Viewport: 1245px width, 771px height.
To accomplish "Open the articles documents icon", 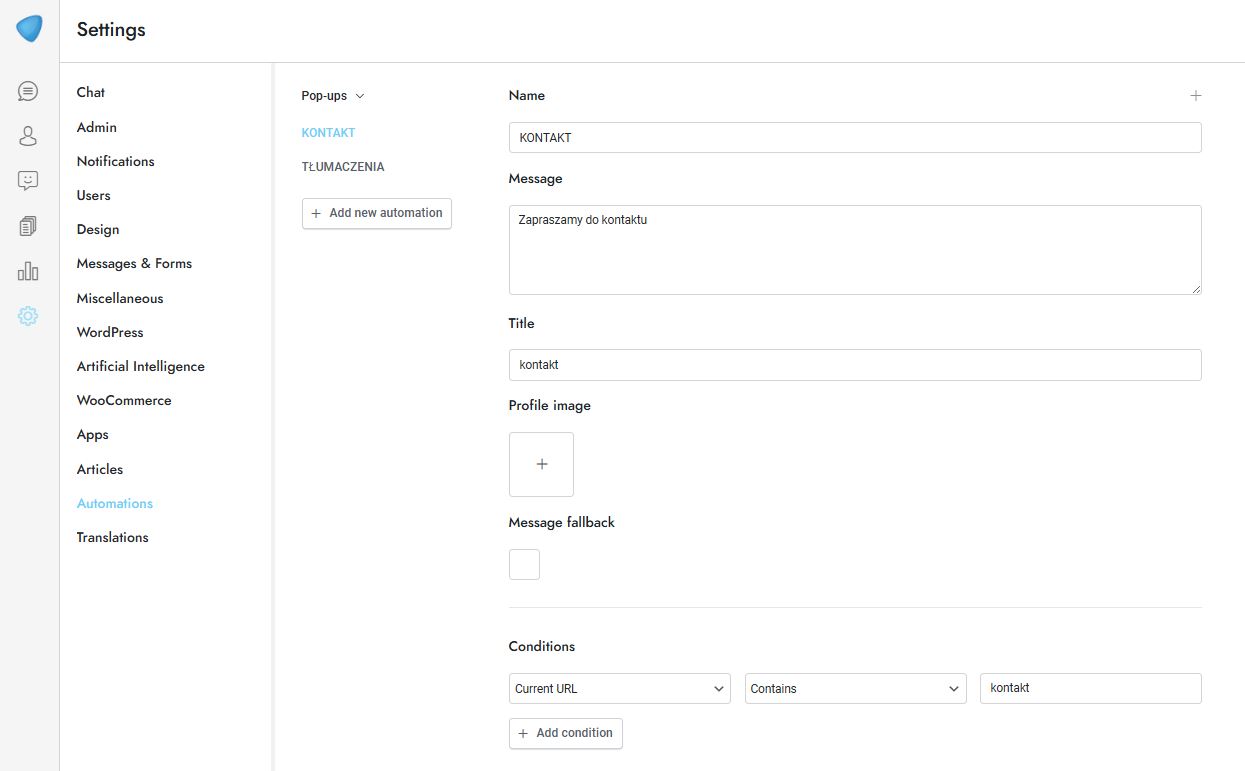I will tap(28, 226).
